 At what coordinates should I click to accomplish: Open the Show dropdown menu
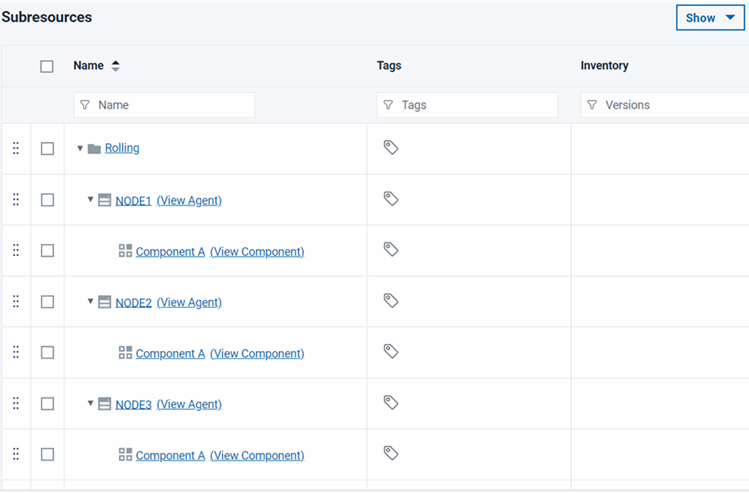point(710,18)
